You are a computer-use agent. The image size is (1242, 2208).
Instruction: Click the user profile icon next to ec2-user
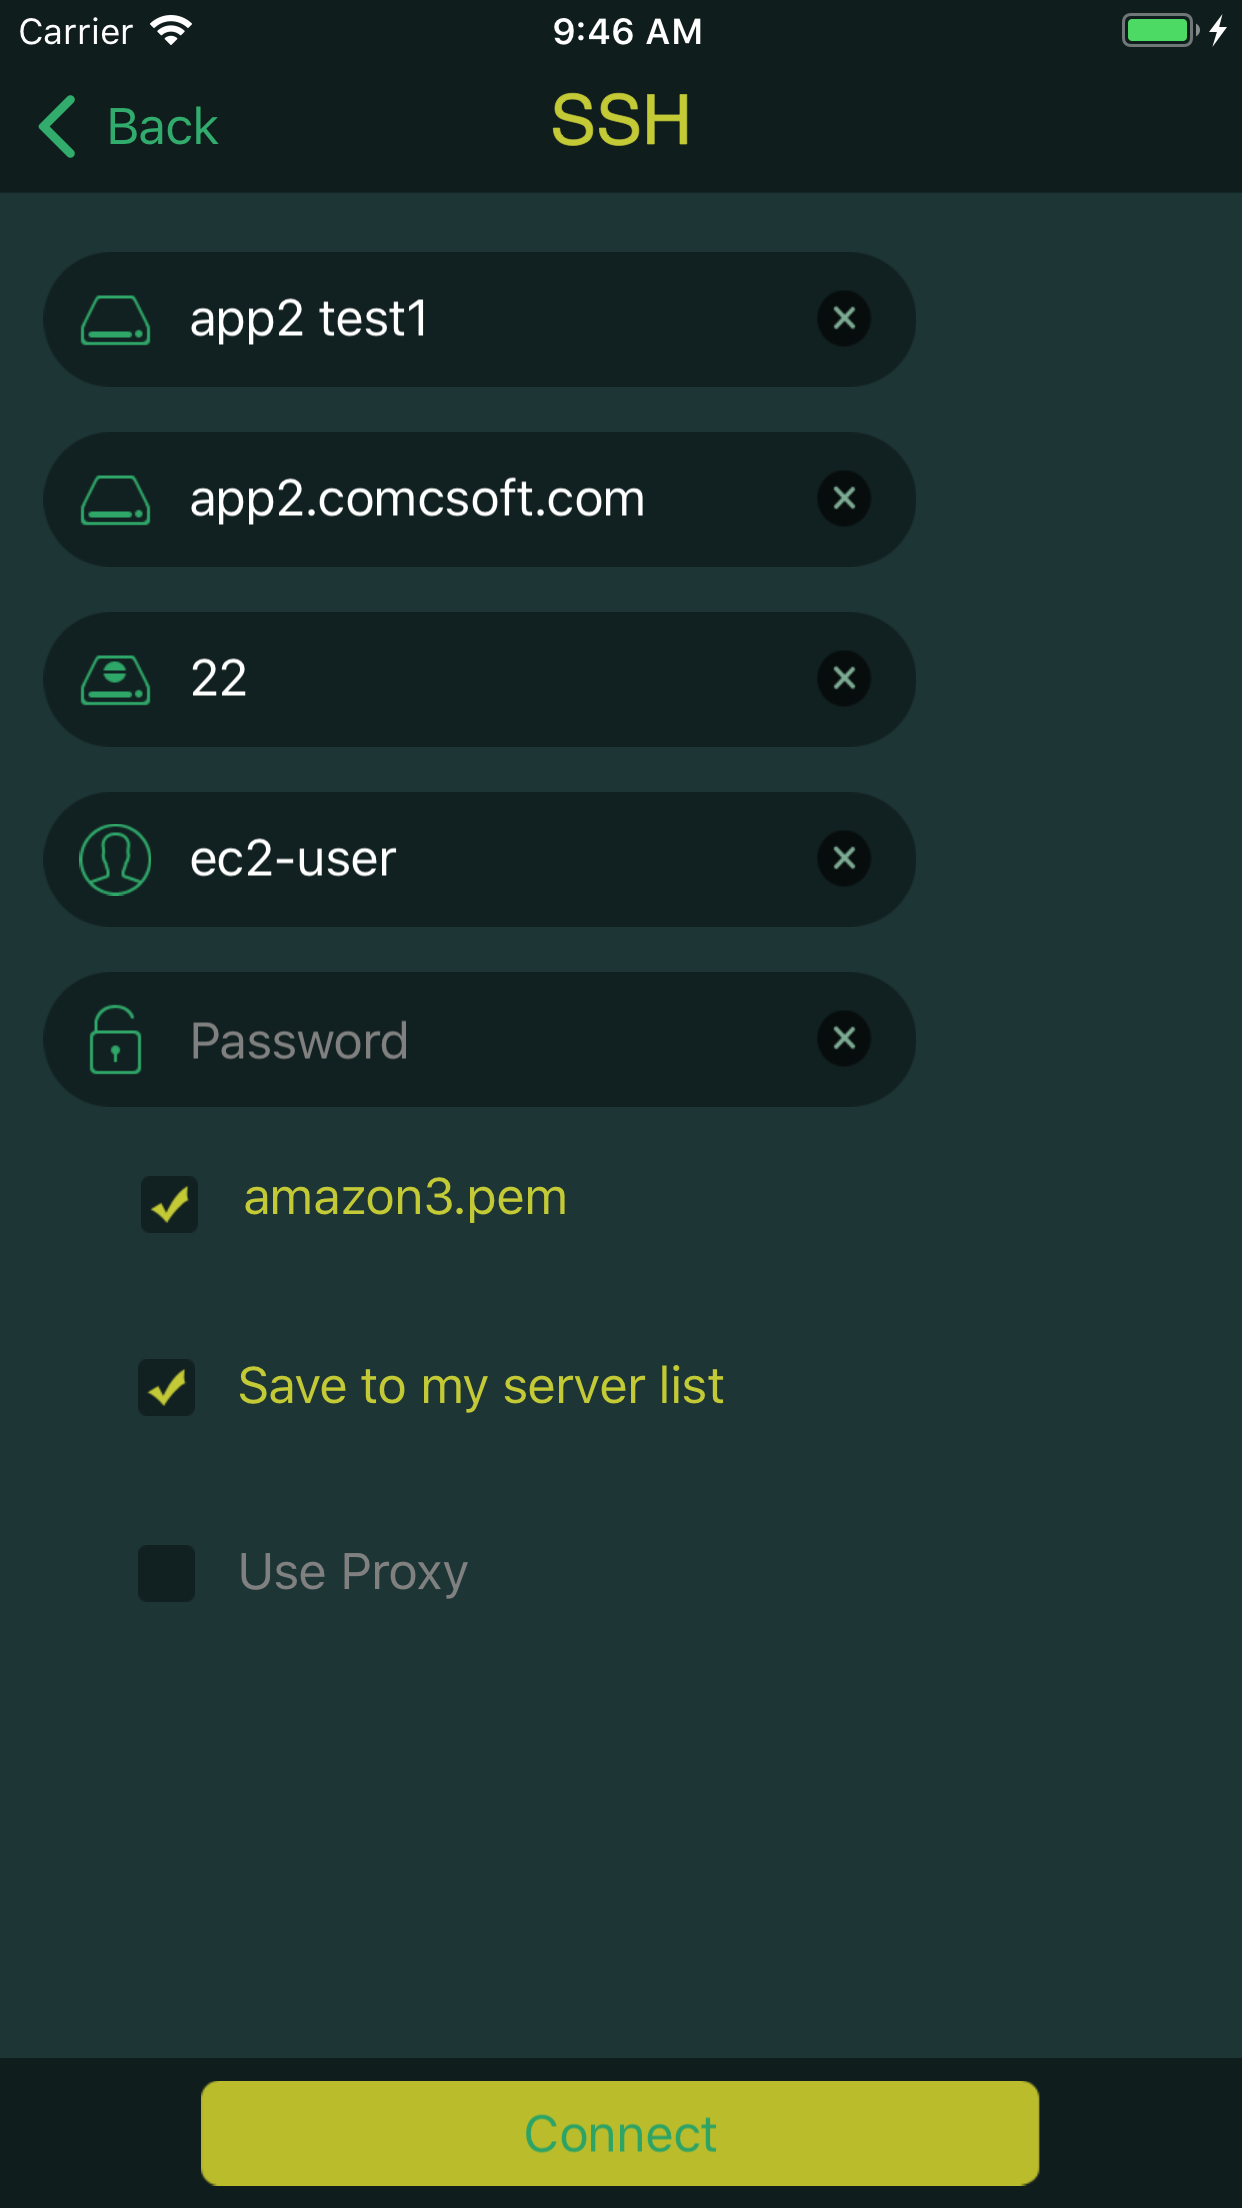coord(115,858)
